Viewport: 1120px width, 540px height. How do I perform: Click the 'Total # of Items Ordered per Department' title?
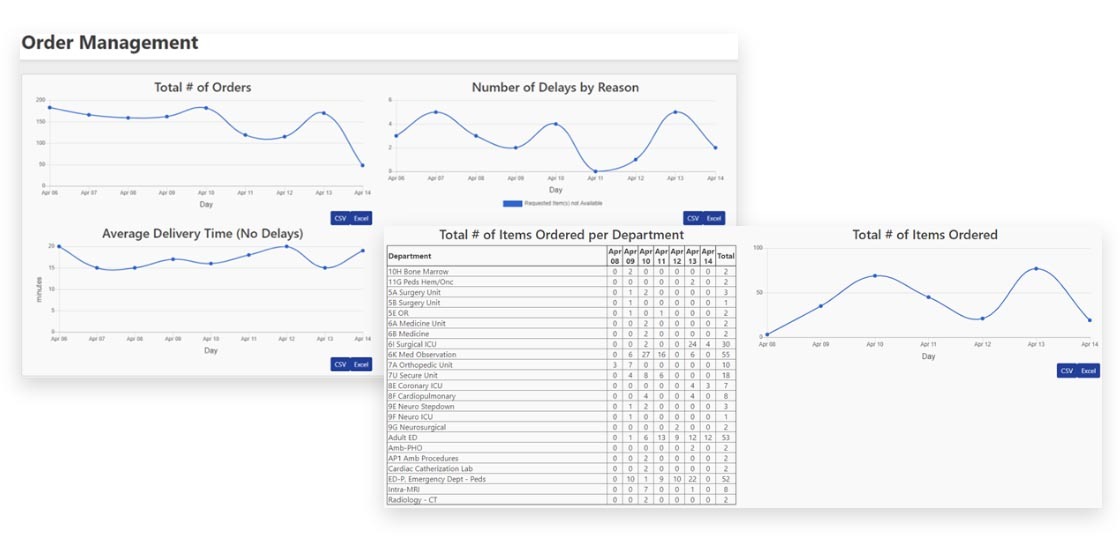[561, 234]
